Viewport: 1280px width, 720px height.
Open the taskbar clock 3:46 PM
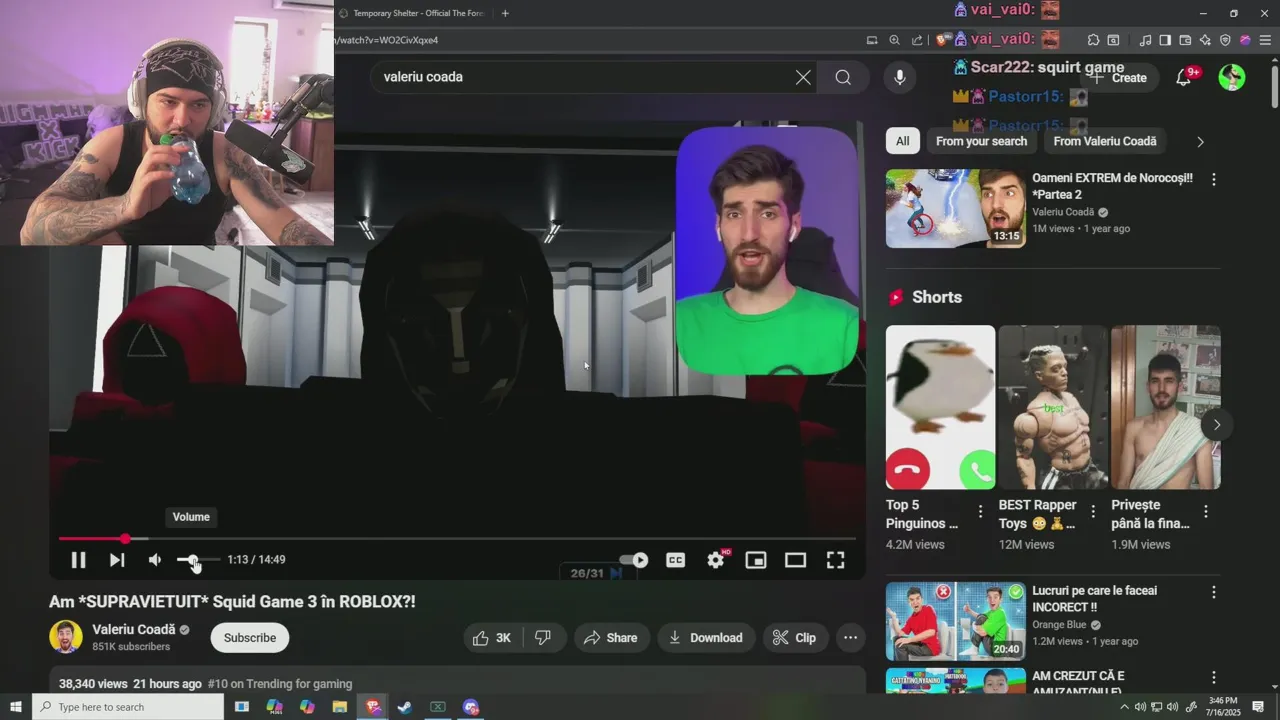coord(1223,707)
